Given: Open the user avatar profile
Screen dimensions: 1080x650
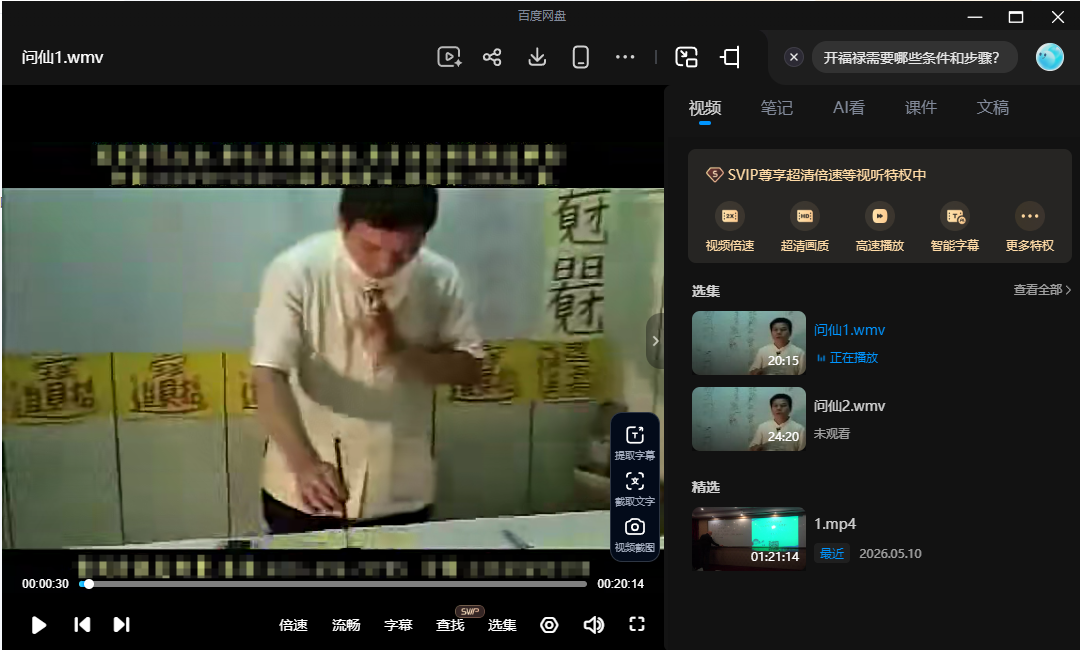Looking at the screenshot, I should pyautogui.click(x=1050, y=57).
